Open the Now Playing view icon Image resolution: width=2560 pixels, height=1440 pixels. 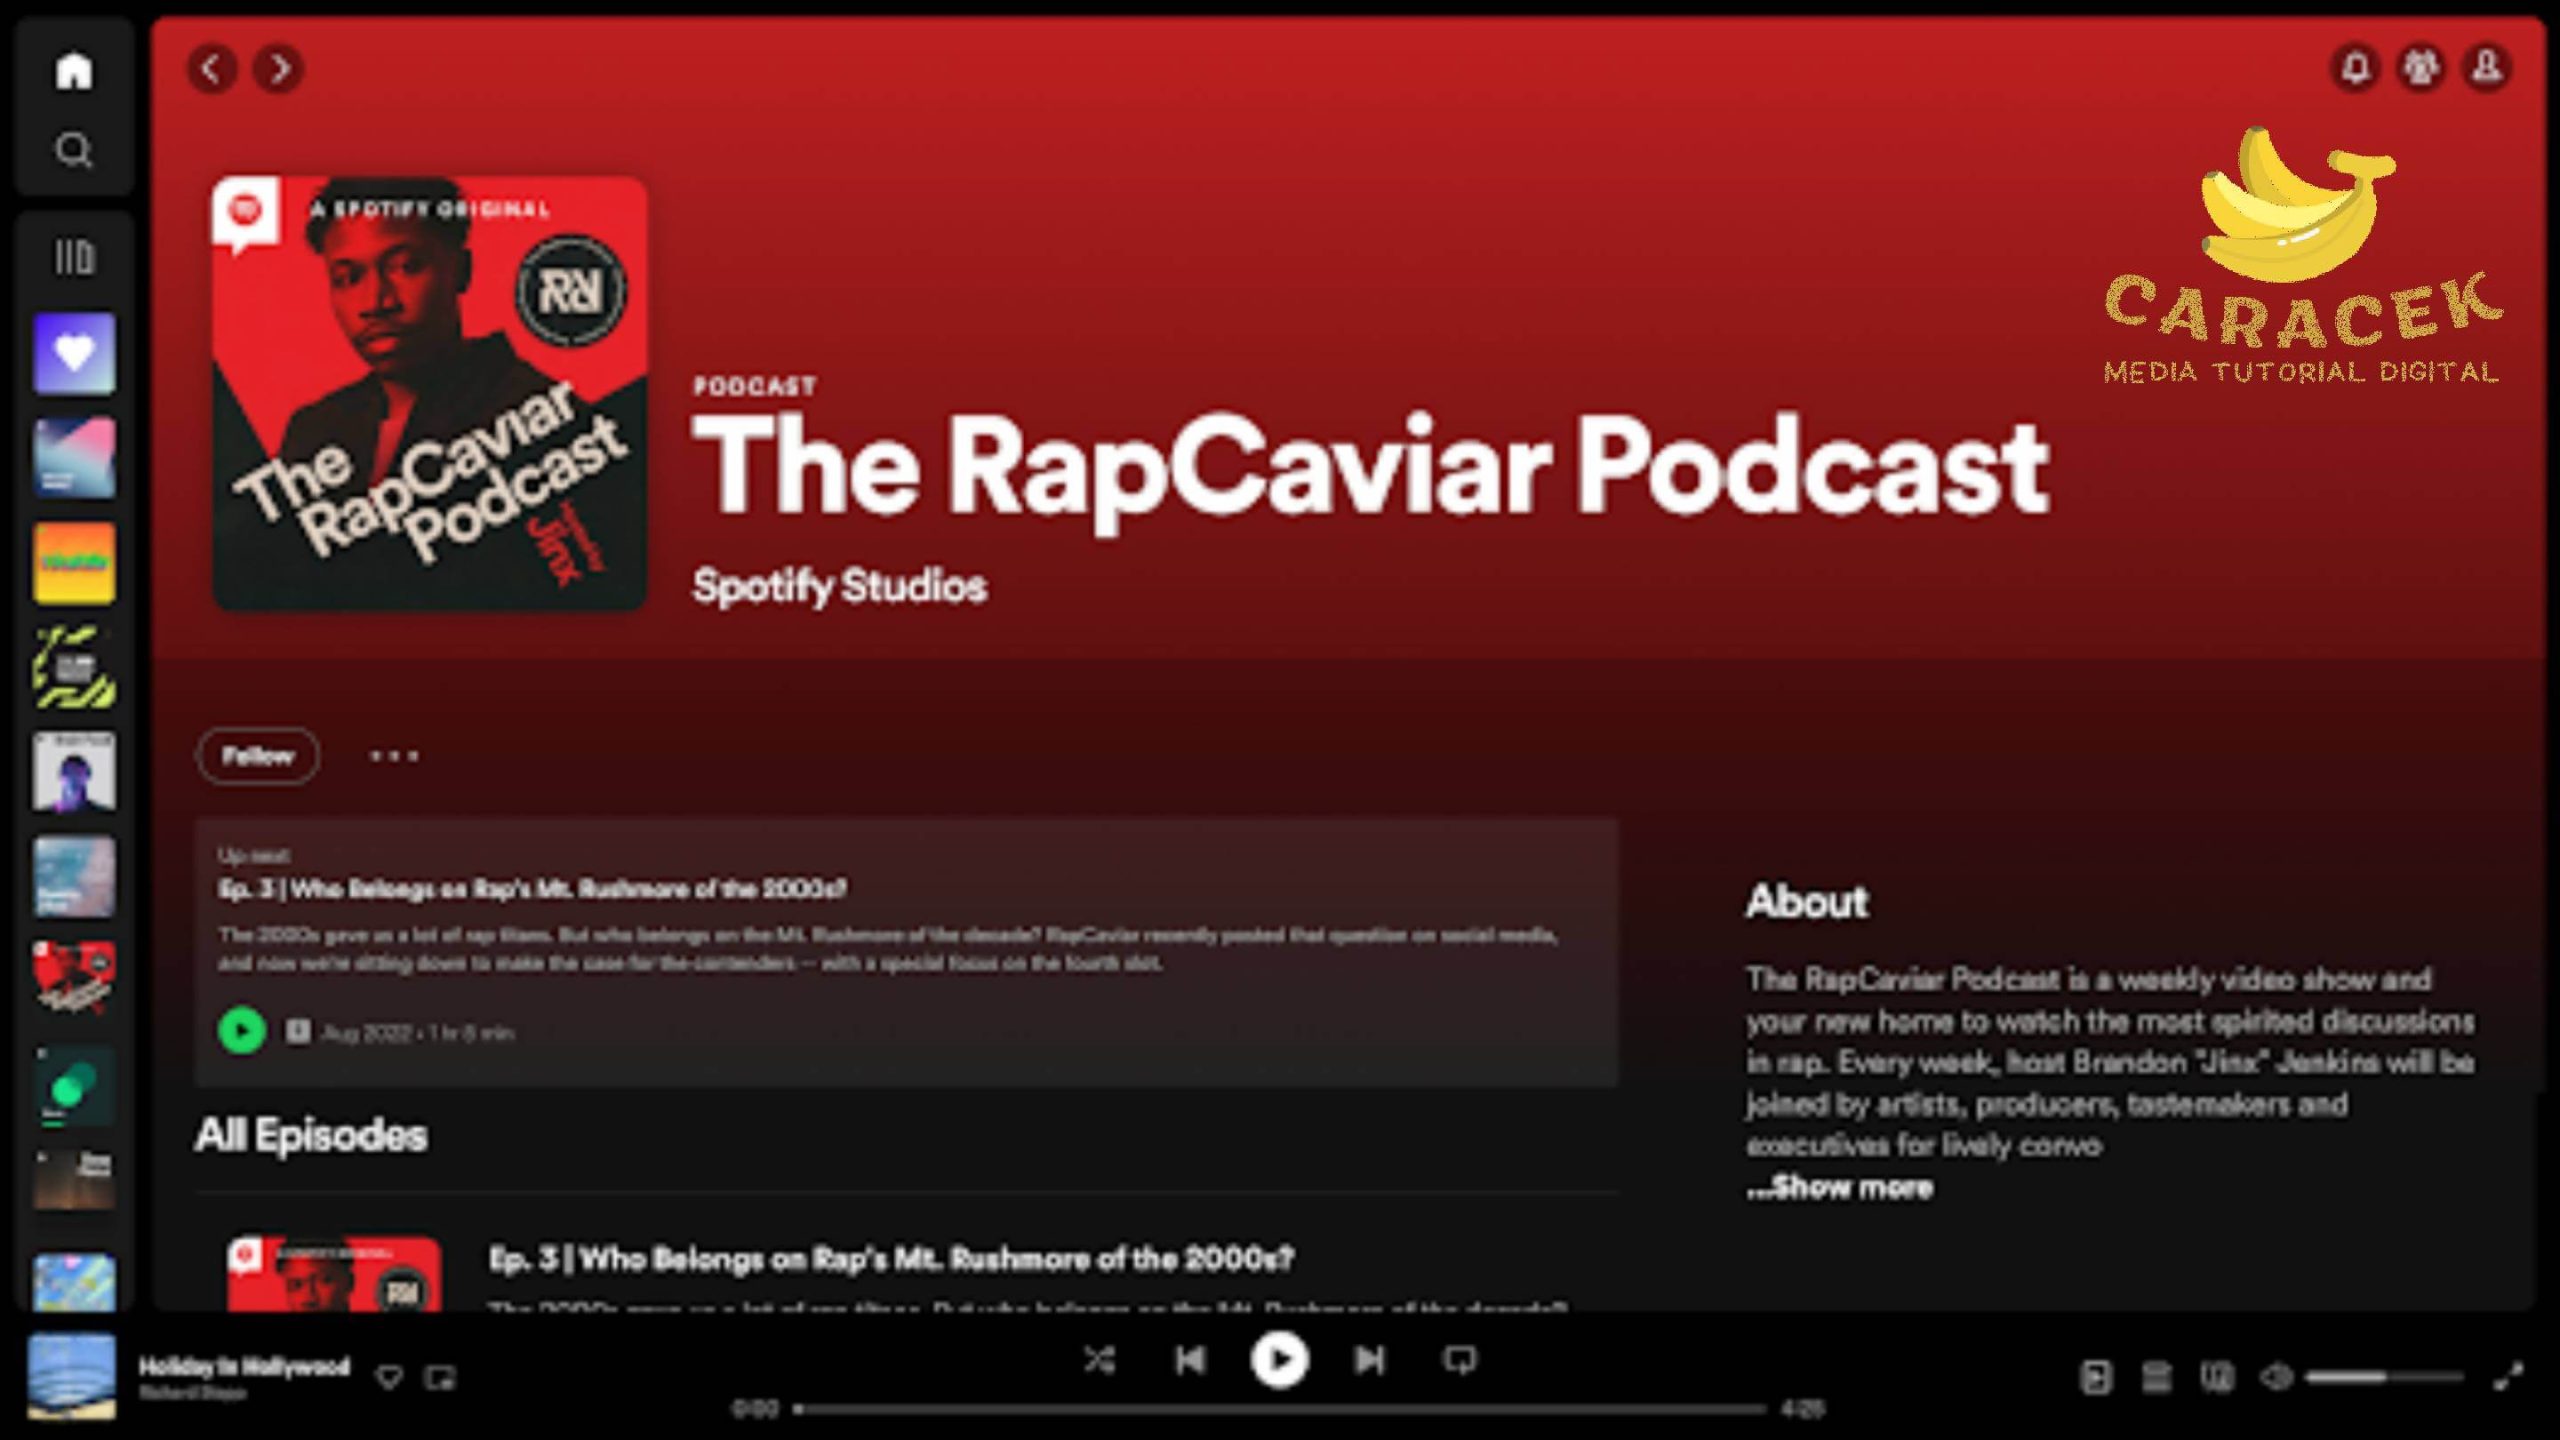(2095, 1377)
